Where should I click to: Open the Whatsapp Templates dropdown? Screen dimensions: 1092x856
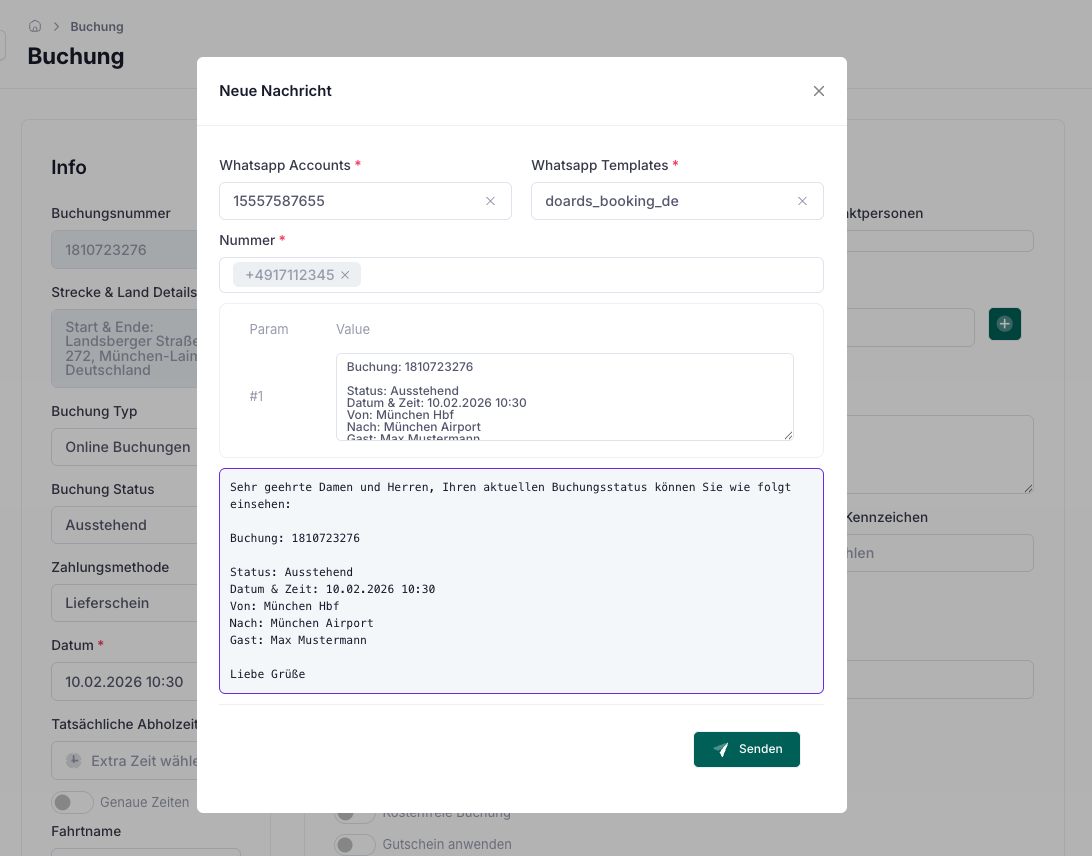[x=660, y=201]
